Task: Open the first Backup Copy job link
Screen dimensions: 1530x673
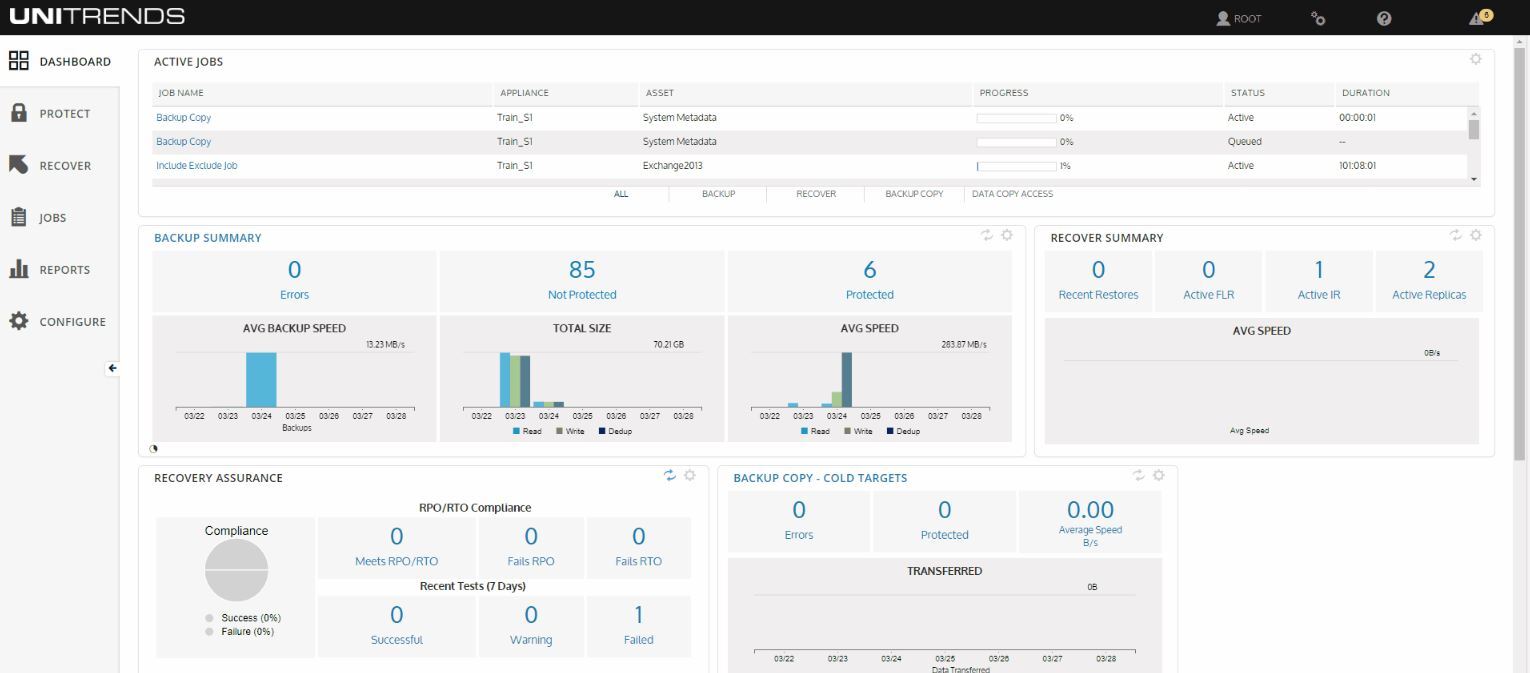Action: pos(183,117)
